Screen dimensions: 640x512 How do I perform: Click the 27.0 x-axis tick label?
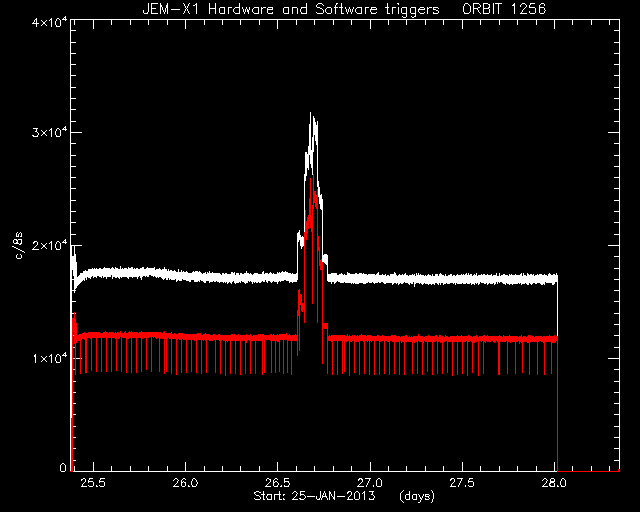(370, 483)
